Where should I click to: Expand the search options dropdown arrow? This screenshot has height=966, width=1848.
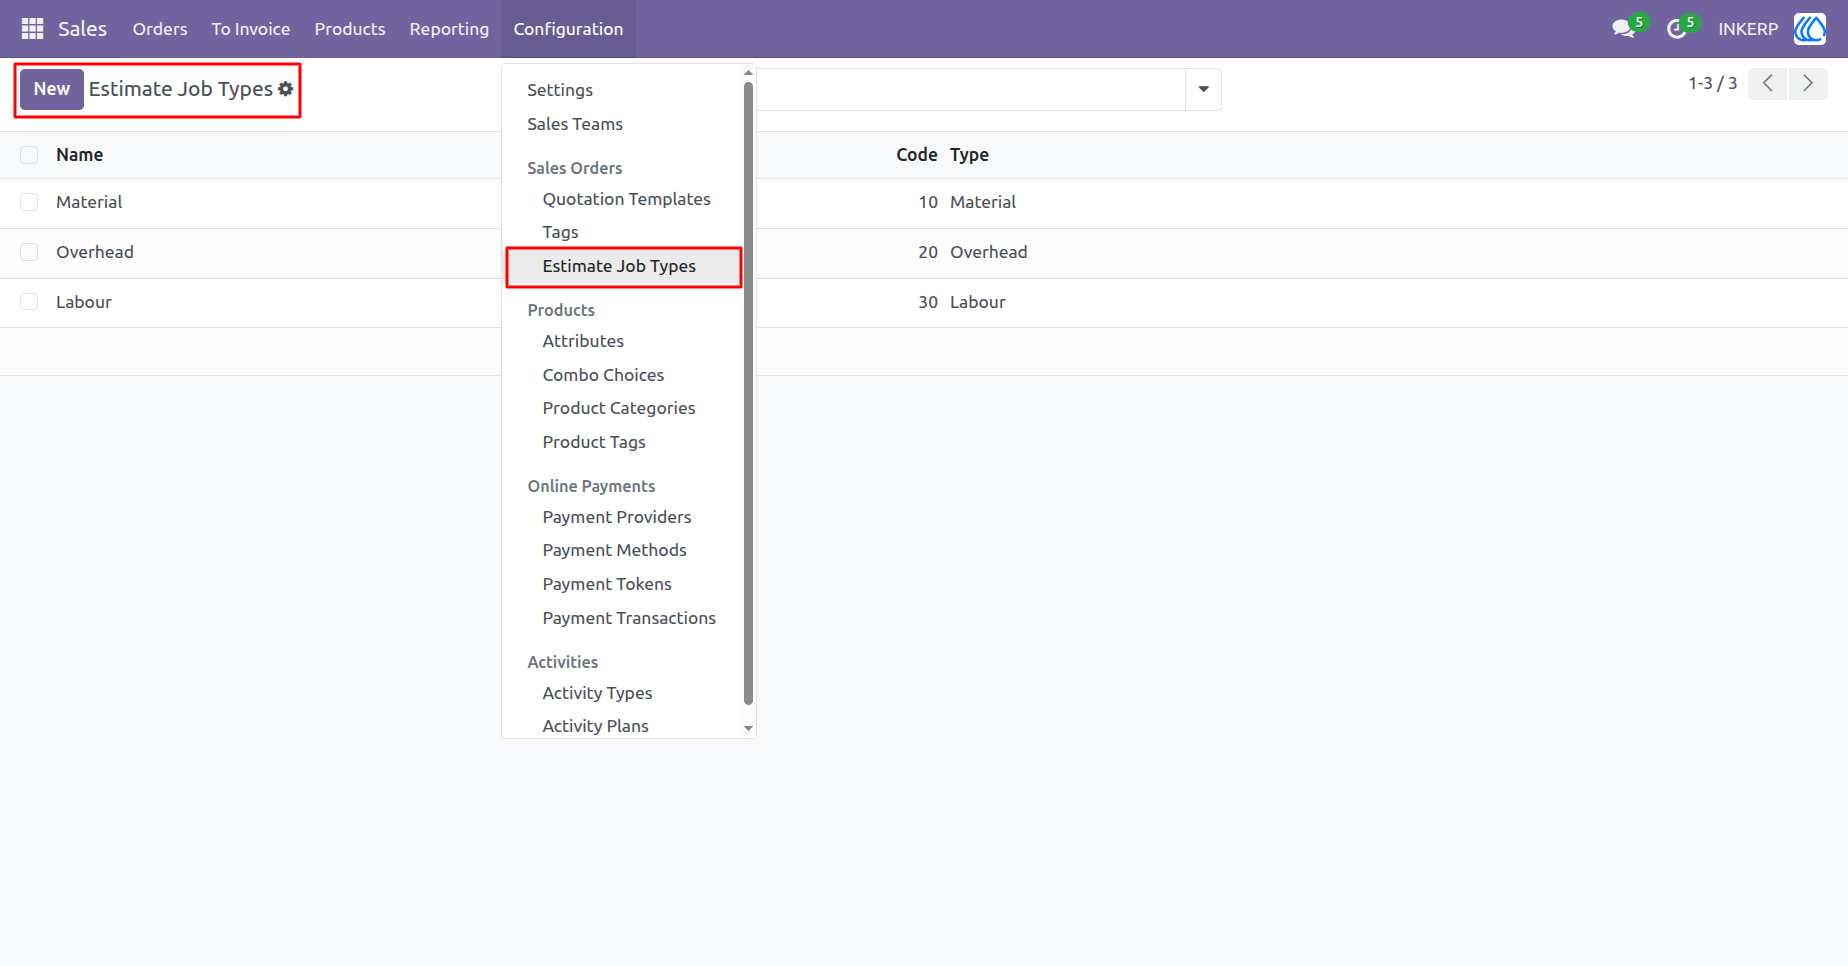[1203, 89]
